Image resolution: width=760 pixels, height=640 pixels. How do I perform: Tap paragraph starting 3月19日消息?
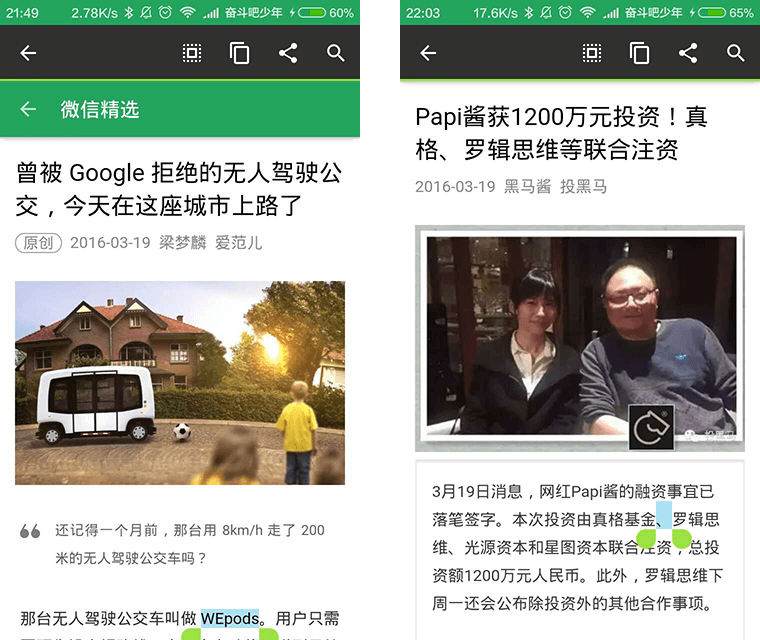click(x=577, y=547)
